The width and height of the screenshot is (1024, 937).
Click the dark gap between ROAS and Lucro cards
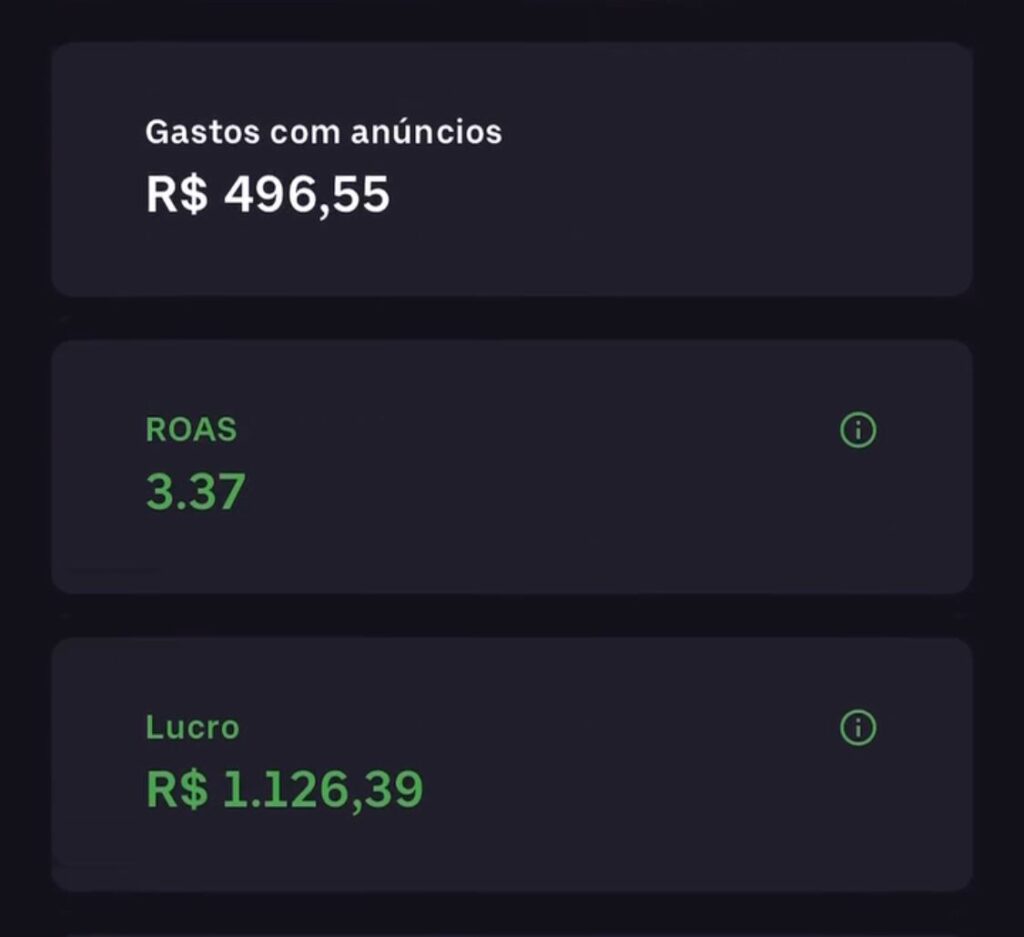tap(511, 616)
